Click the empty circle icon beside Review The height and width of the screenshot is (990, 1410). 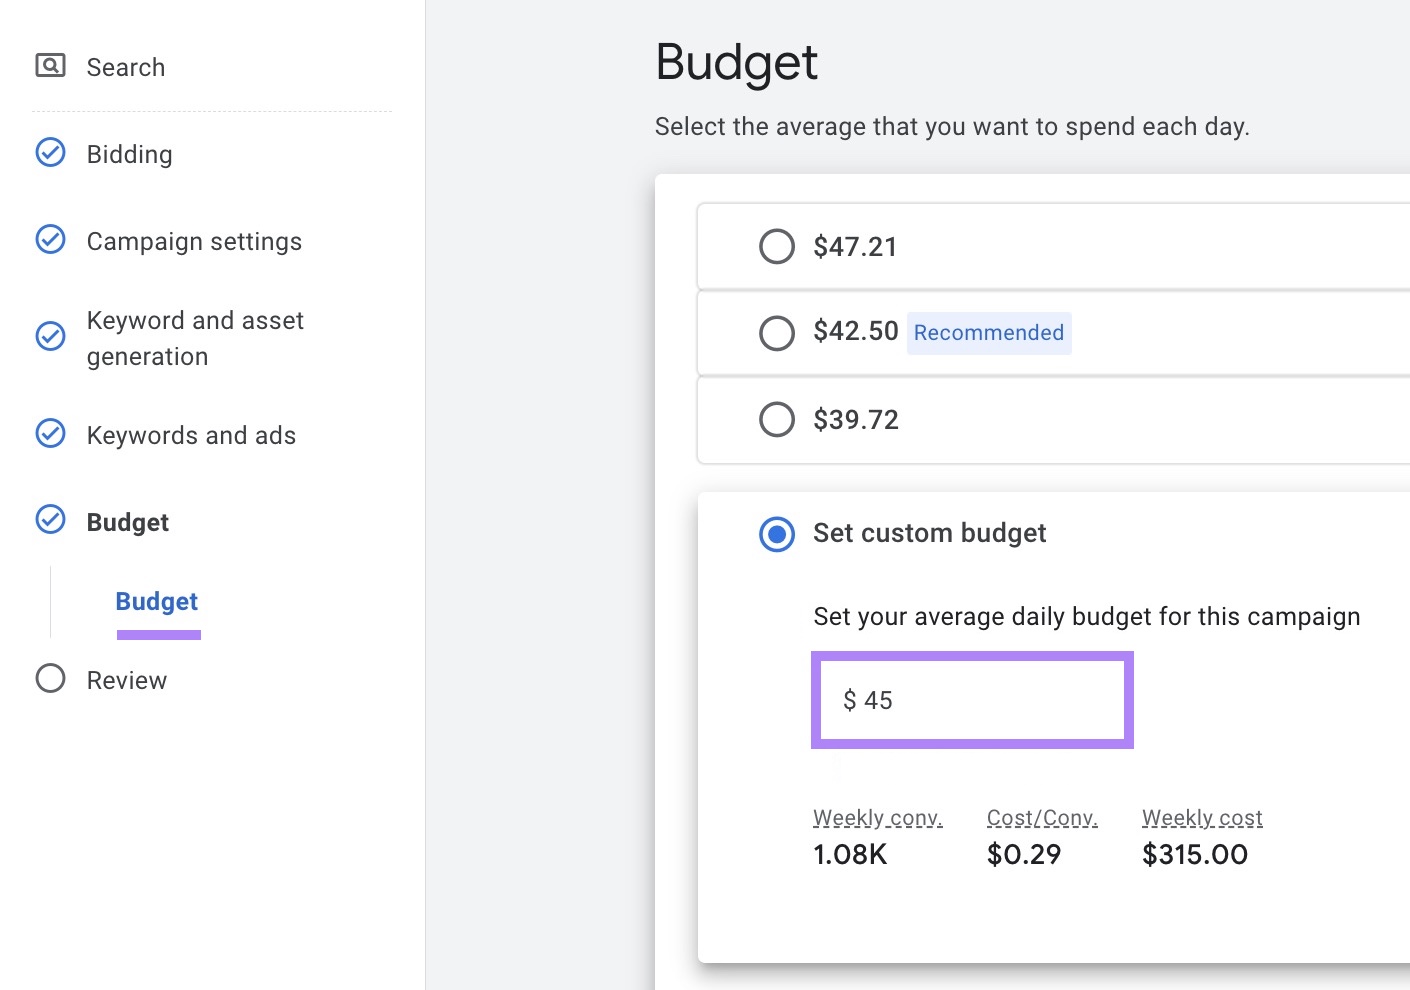pyautogui.click(x=50, y=678)
